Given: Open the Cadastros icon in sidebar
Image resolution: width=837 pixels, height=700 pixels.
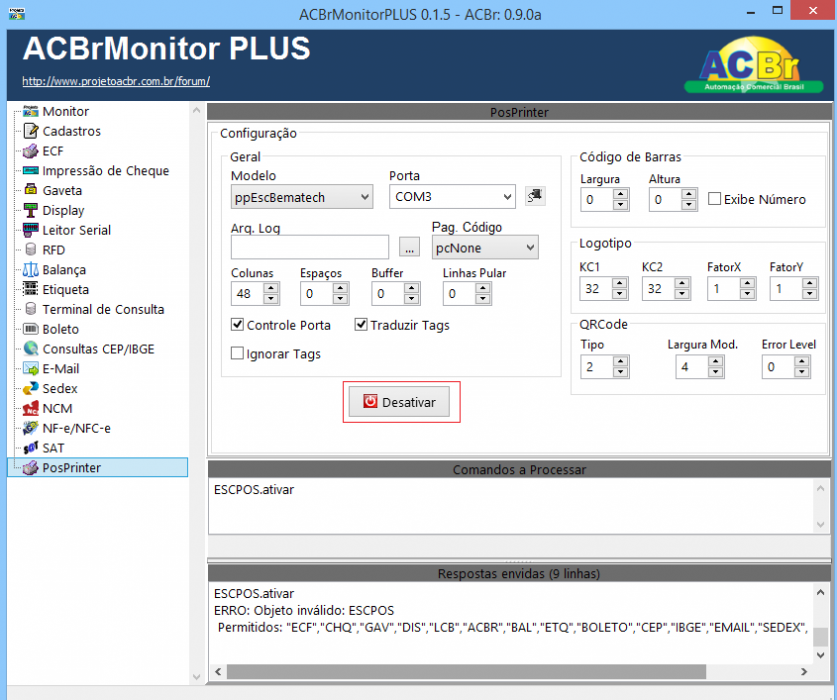Looking at the screenshot, I should [x=30, y=131].
